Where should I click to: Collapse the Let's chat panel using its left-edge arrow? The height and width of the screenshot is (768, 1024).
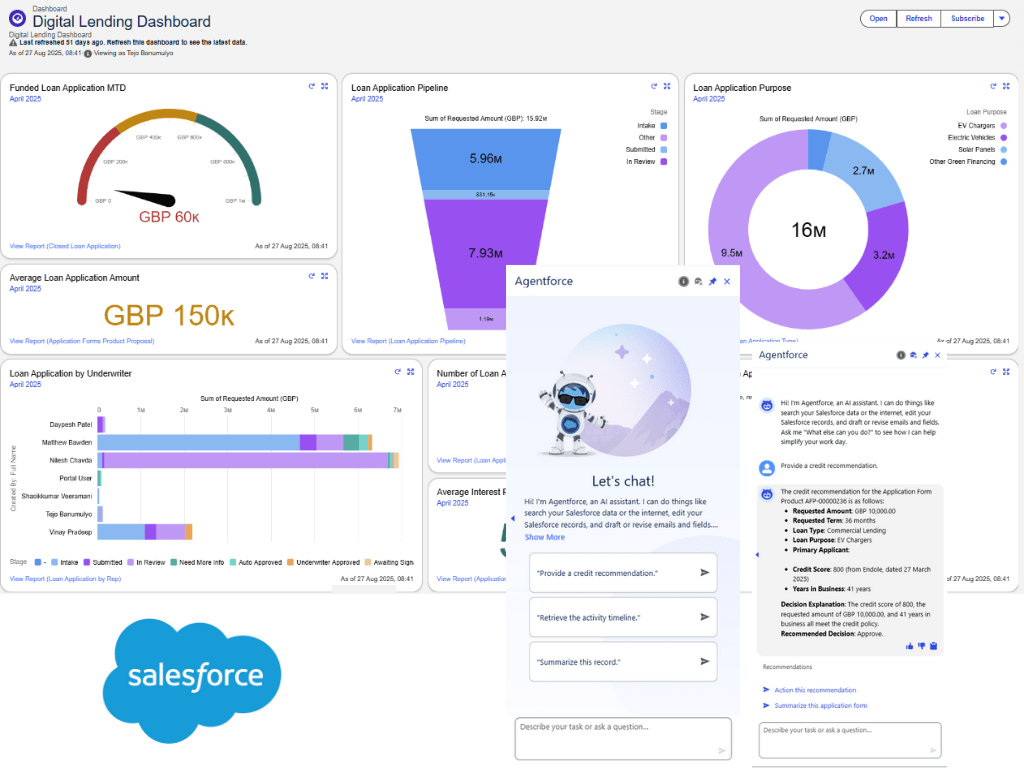[x=512, y=518]
